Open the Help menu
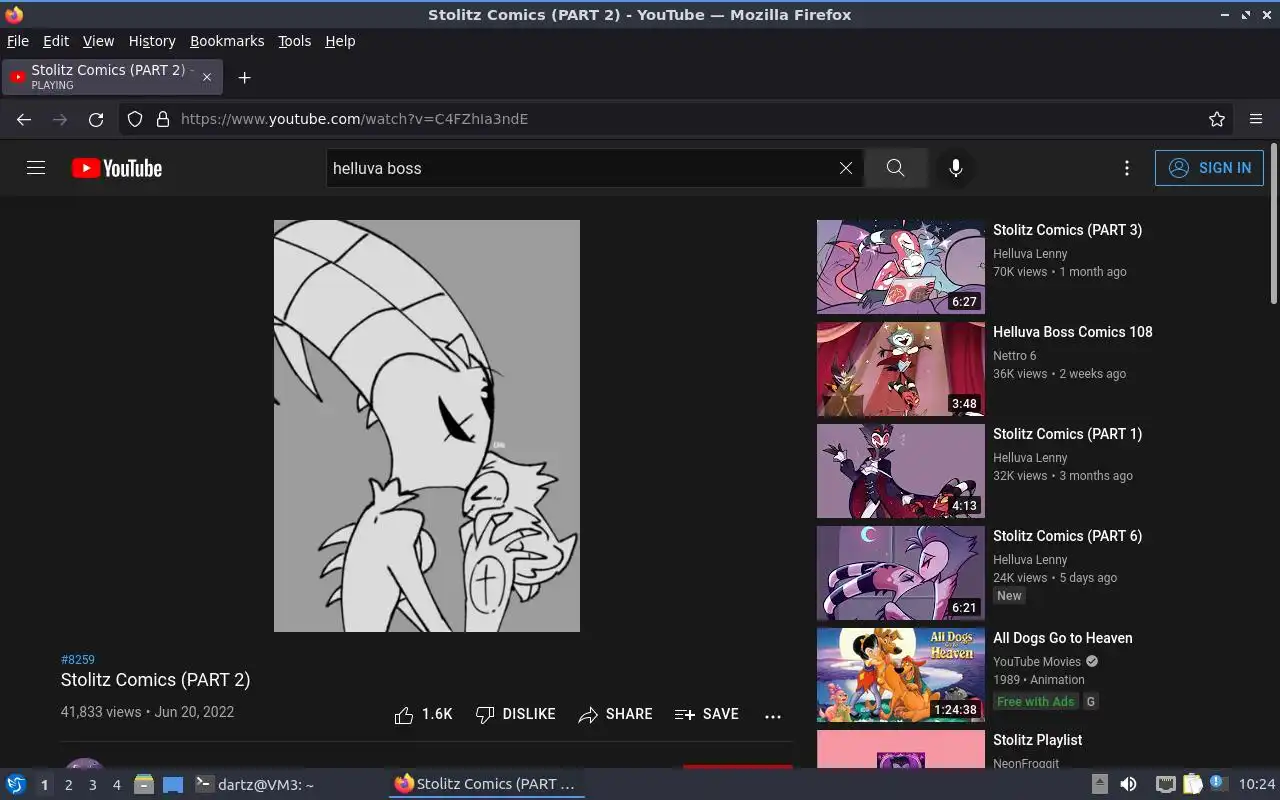The height and width of the screenshot is (800, 1280). (340, 41)
